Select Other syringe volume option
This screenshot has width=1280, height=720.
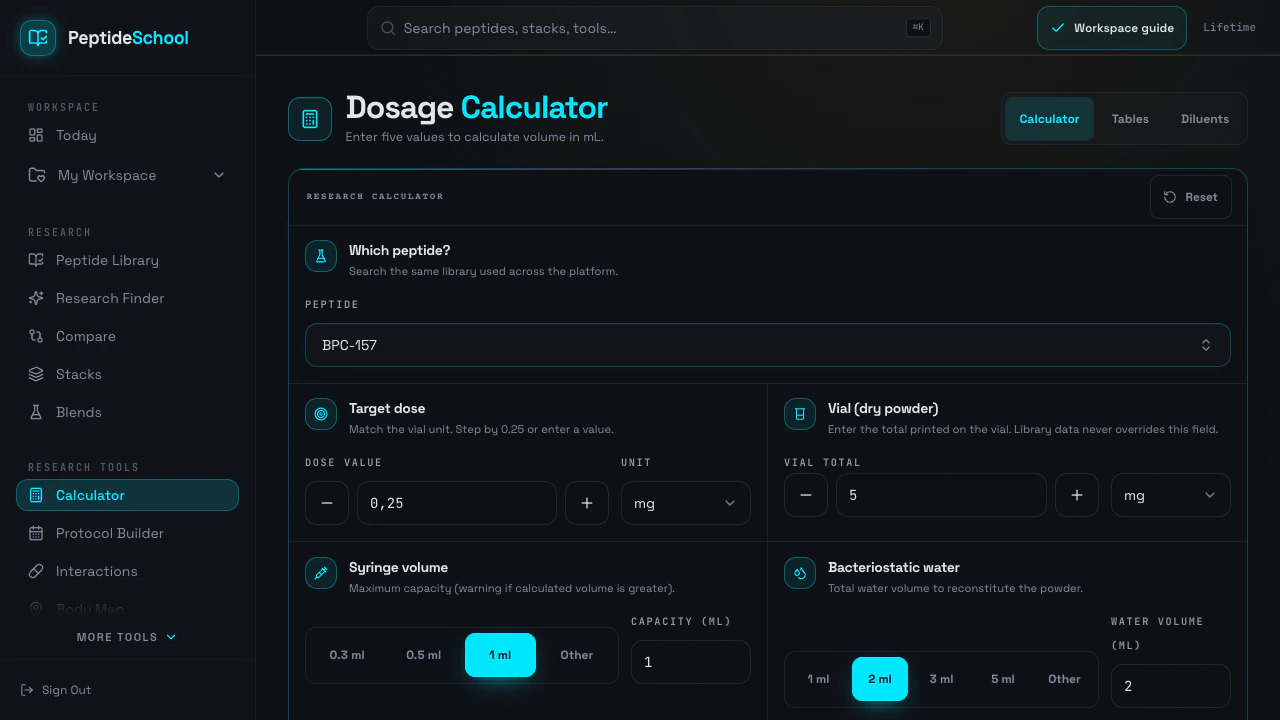point(577,655)
